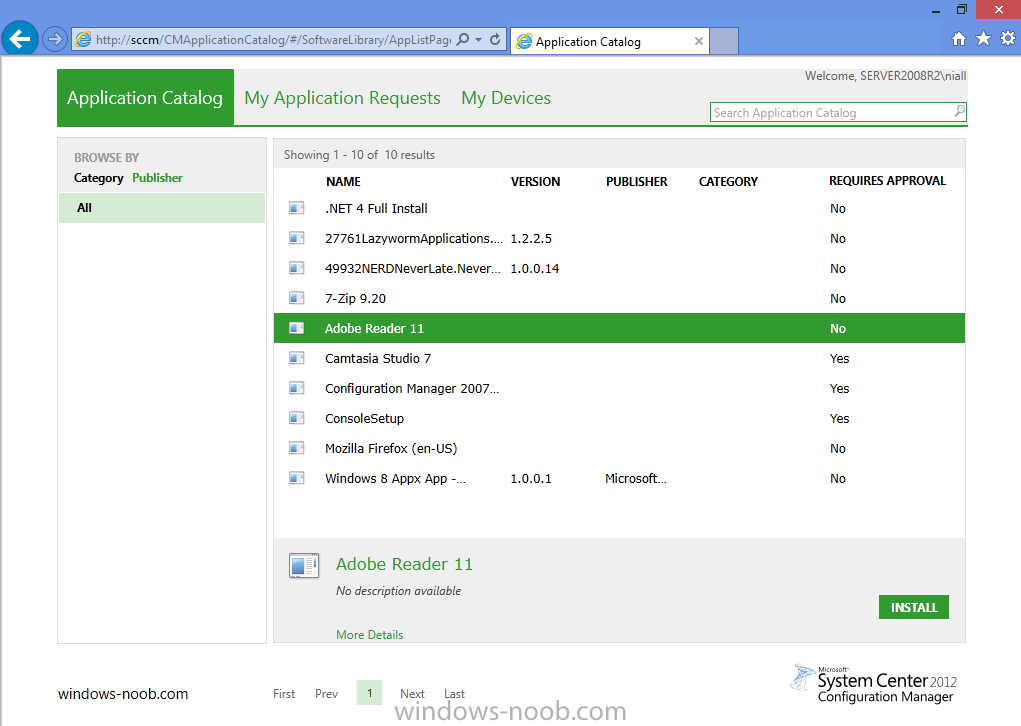Click the Microsoft... publisher cell
1021x726 pixels.
636,479
